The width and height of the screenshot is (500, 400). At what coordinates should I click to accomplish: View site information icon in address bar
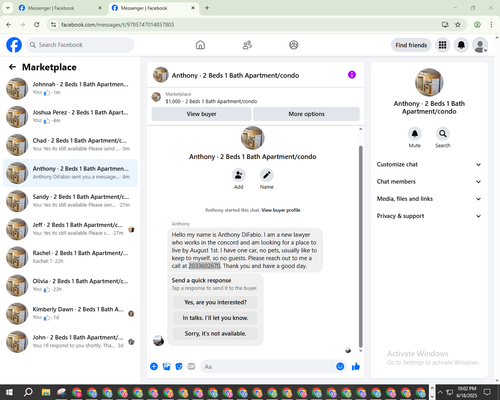click(x=53, y=25)
